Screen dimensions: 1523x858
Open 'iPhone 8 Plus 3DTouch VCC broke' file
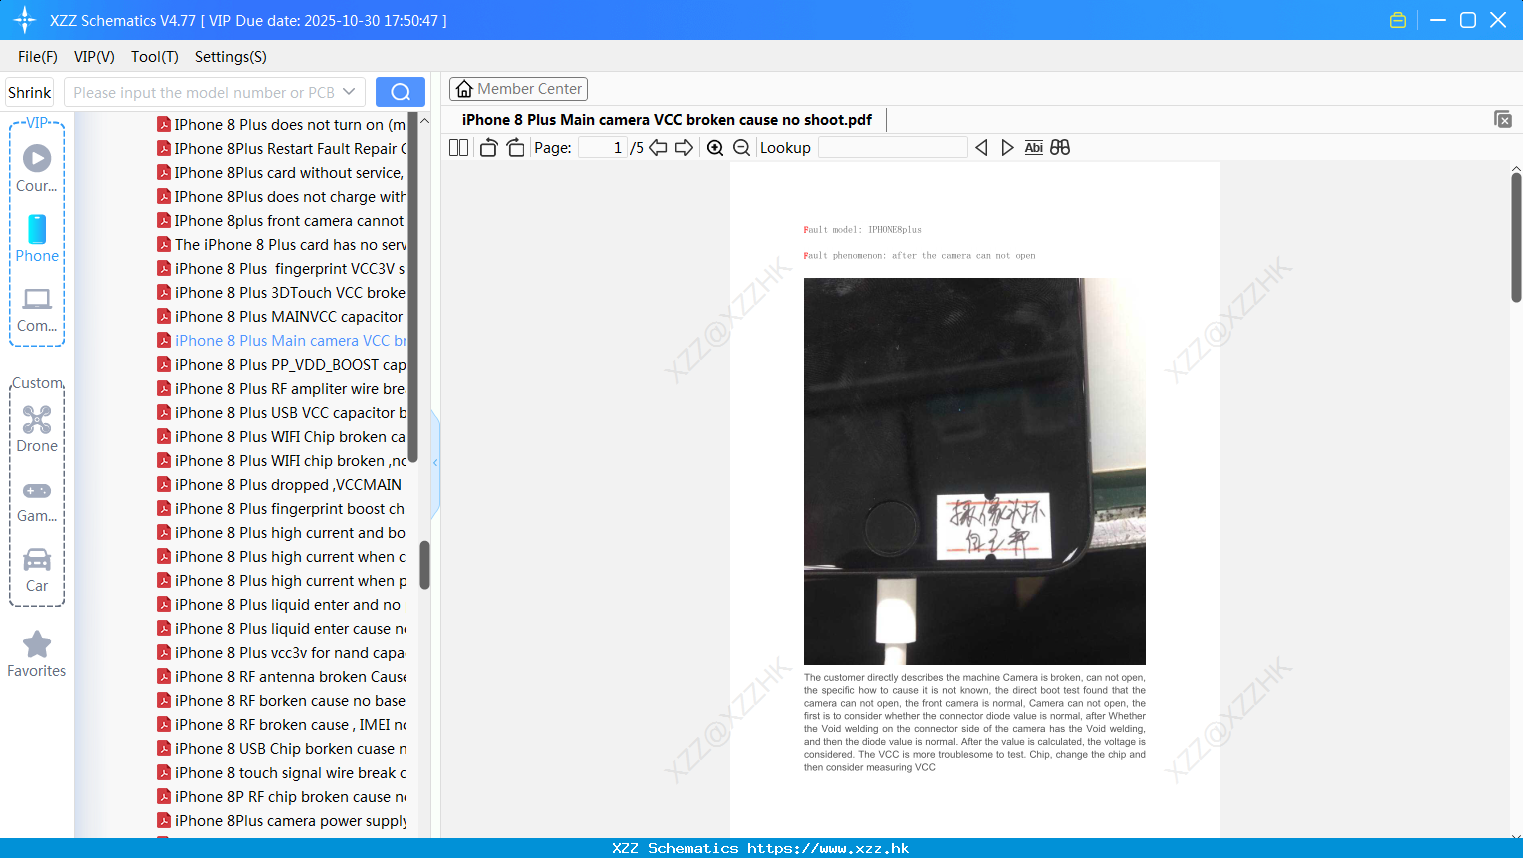(x=282, y=293)
